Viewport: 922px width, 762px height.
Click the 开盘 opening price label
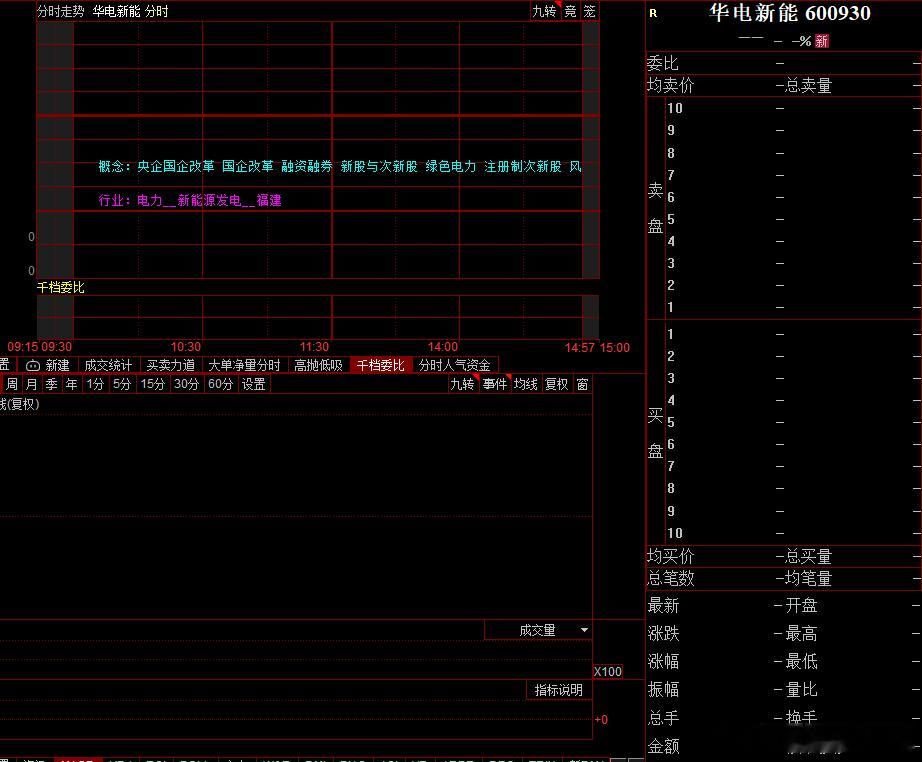point(801,605)
